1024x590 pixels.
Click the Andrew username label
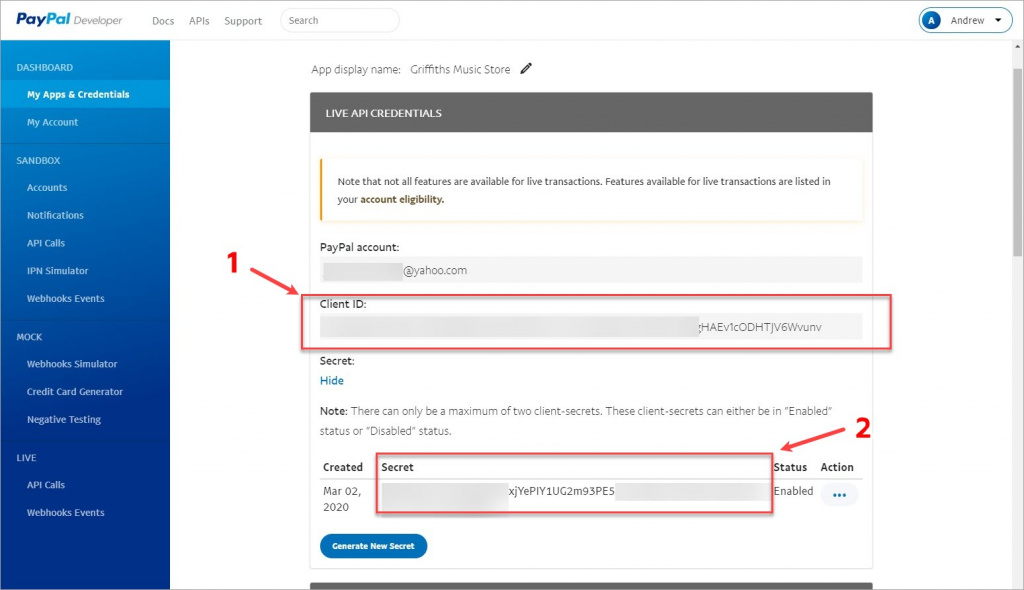(967, 20)
